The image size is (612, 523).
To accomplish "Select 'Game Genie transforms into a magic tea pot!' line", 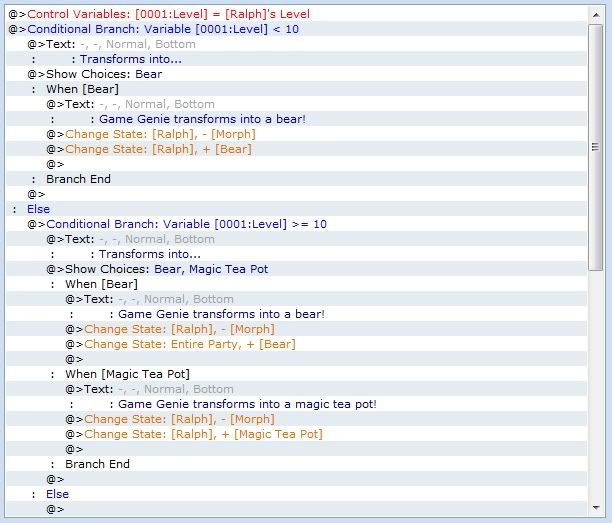I will click(297, 404).
